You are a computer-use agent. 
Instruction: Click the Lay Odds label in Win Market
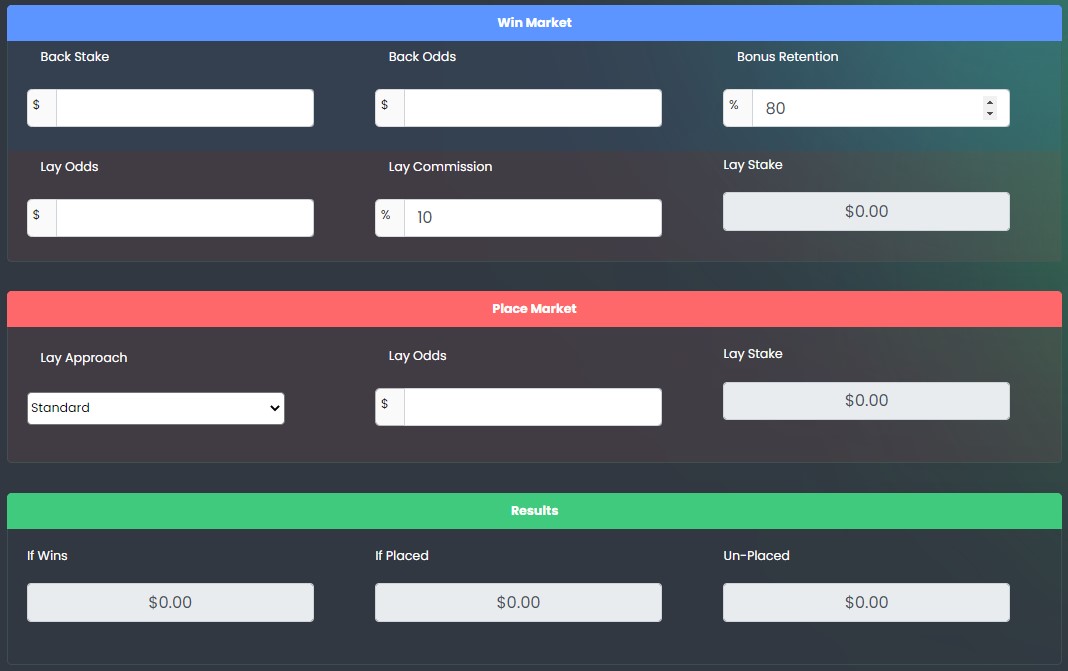point(69,167)
